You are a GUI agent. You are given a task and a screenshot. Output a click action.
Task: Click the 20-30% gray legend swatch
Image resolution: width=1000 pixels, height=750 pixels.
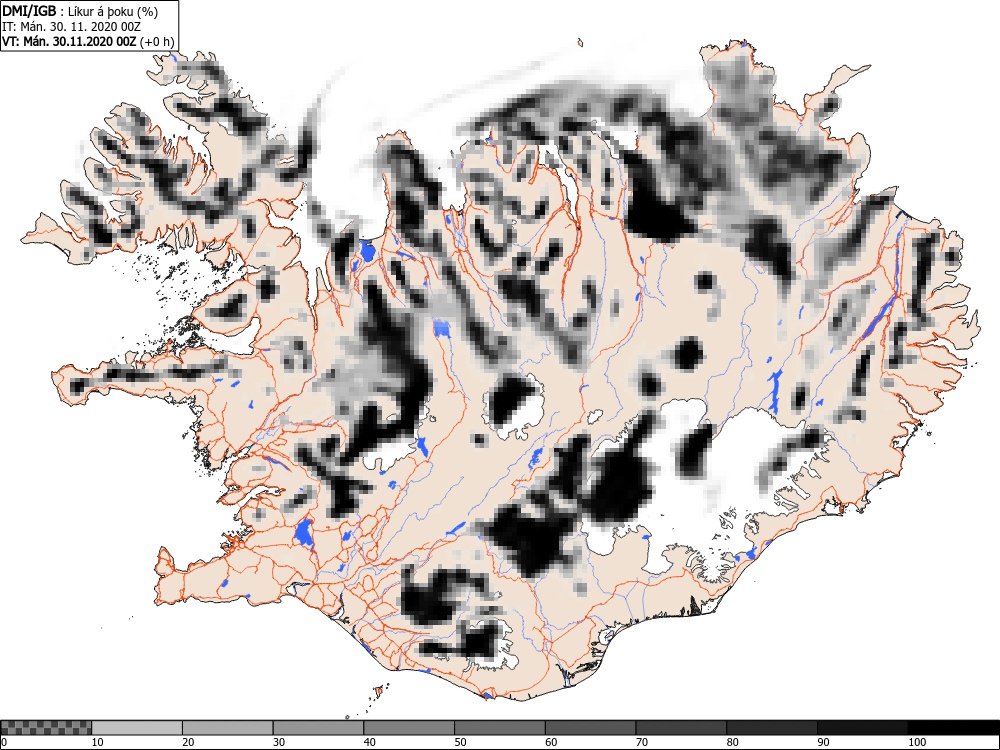click(228, 728)
